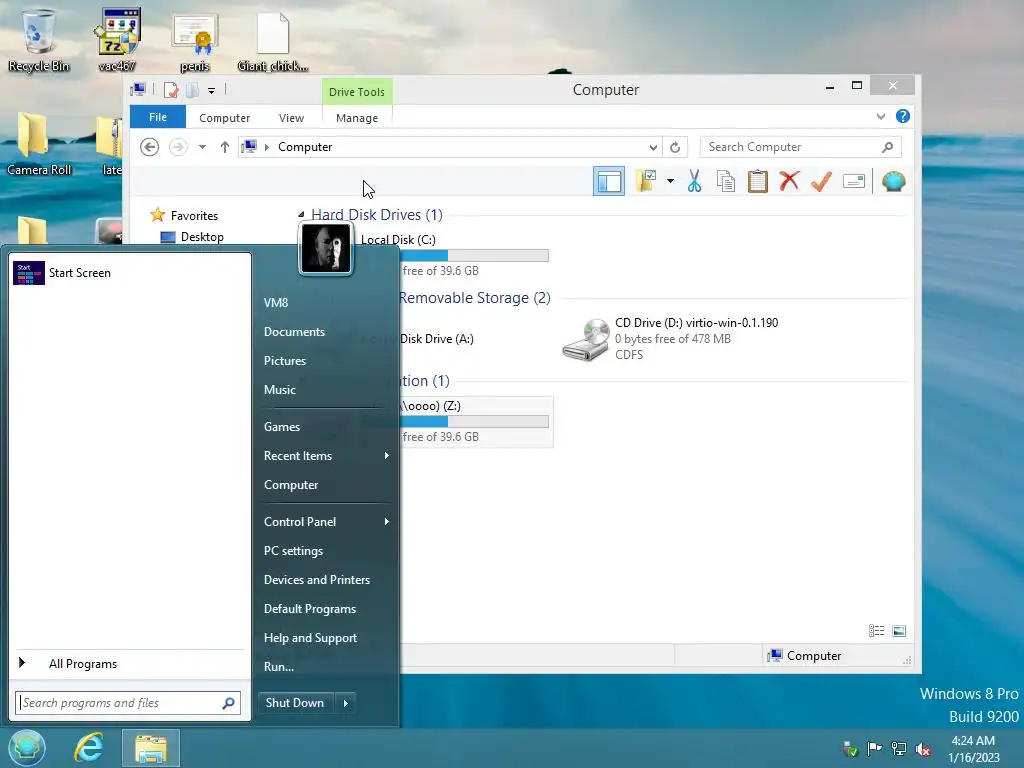The width and height of the screenshot is (1024, 768).
Task: Open Action Center flag tray icon
Action: click(874, 749)
